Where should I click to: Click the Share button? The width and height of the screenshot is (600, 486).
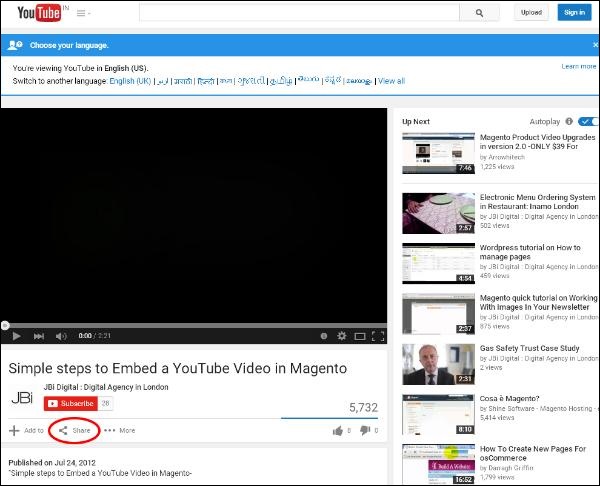pos(74,431)
